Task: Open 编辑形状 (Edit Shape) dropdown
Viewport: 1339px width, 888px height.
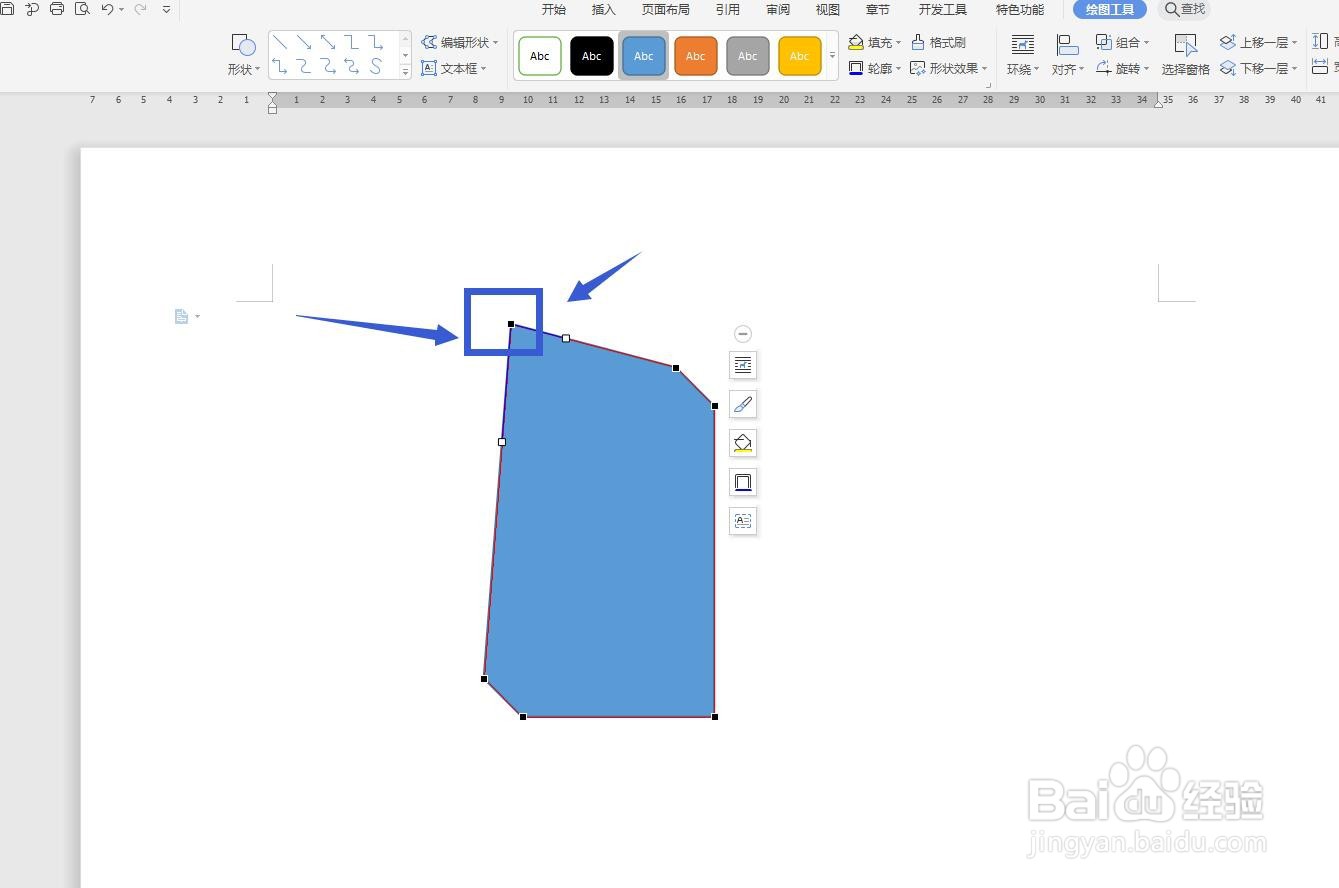Action: (x=459, y=42)
